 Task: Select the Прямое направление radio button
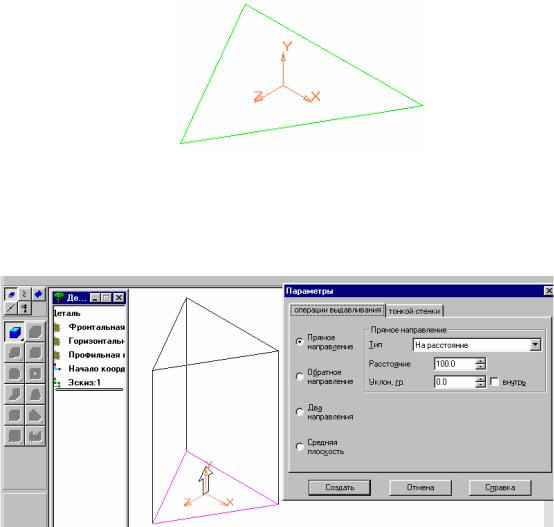click(x=300, y=342)
